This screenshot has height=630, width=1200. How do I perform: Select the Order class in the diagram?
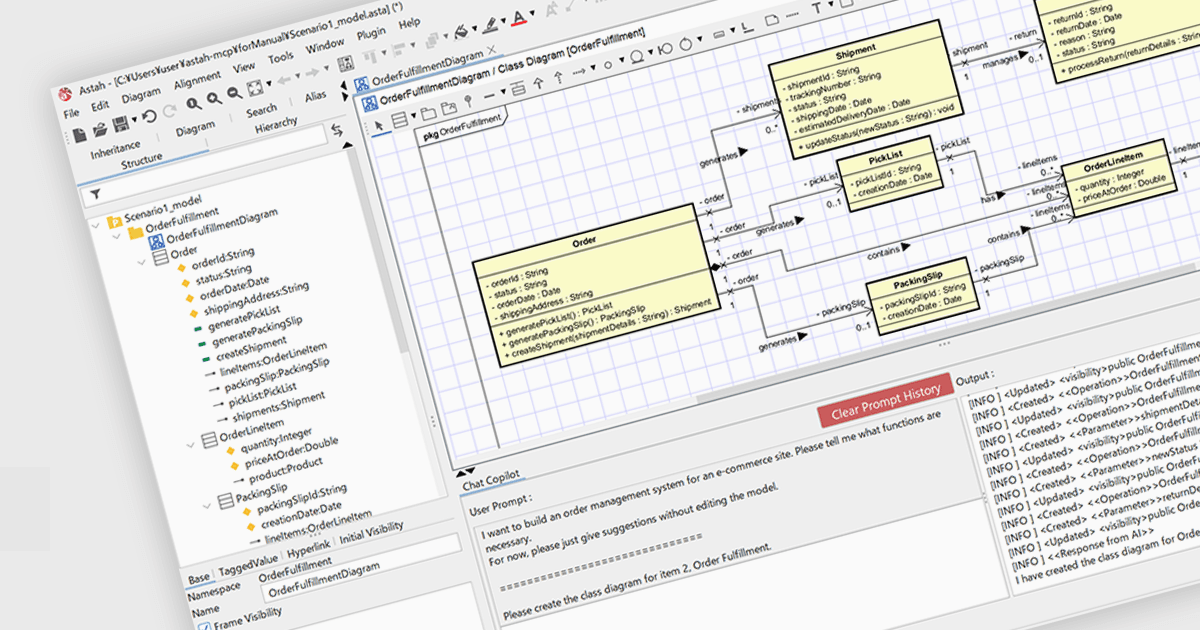[x=595, y=285]
